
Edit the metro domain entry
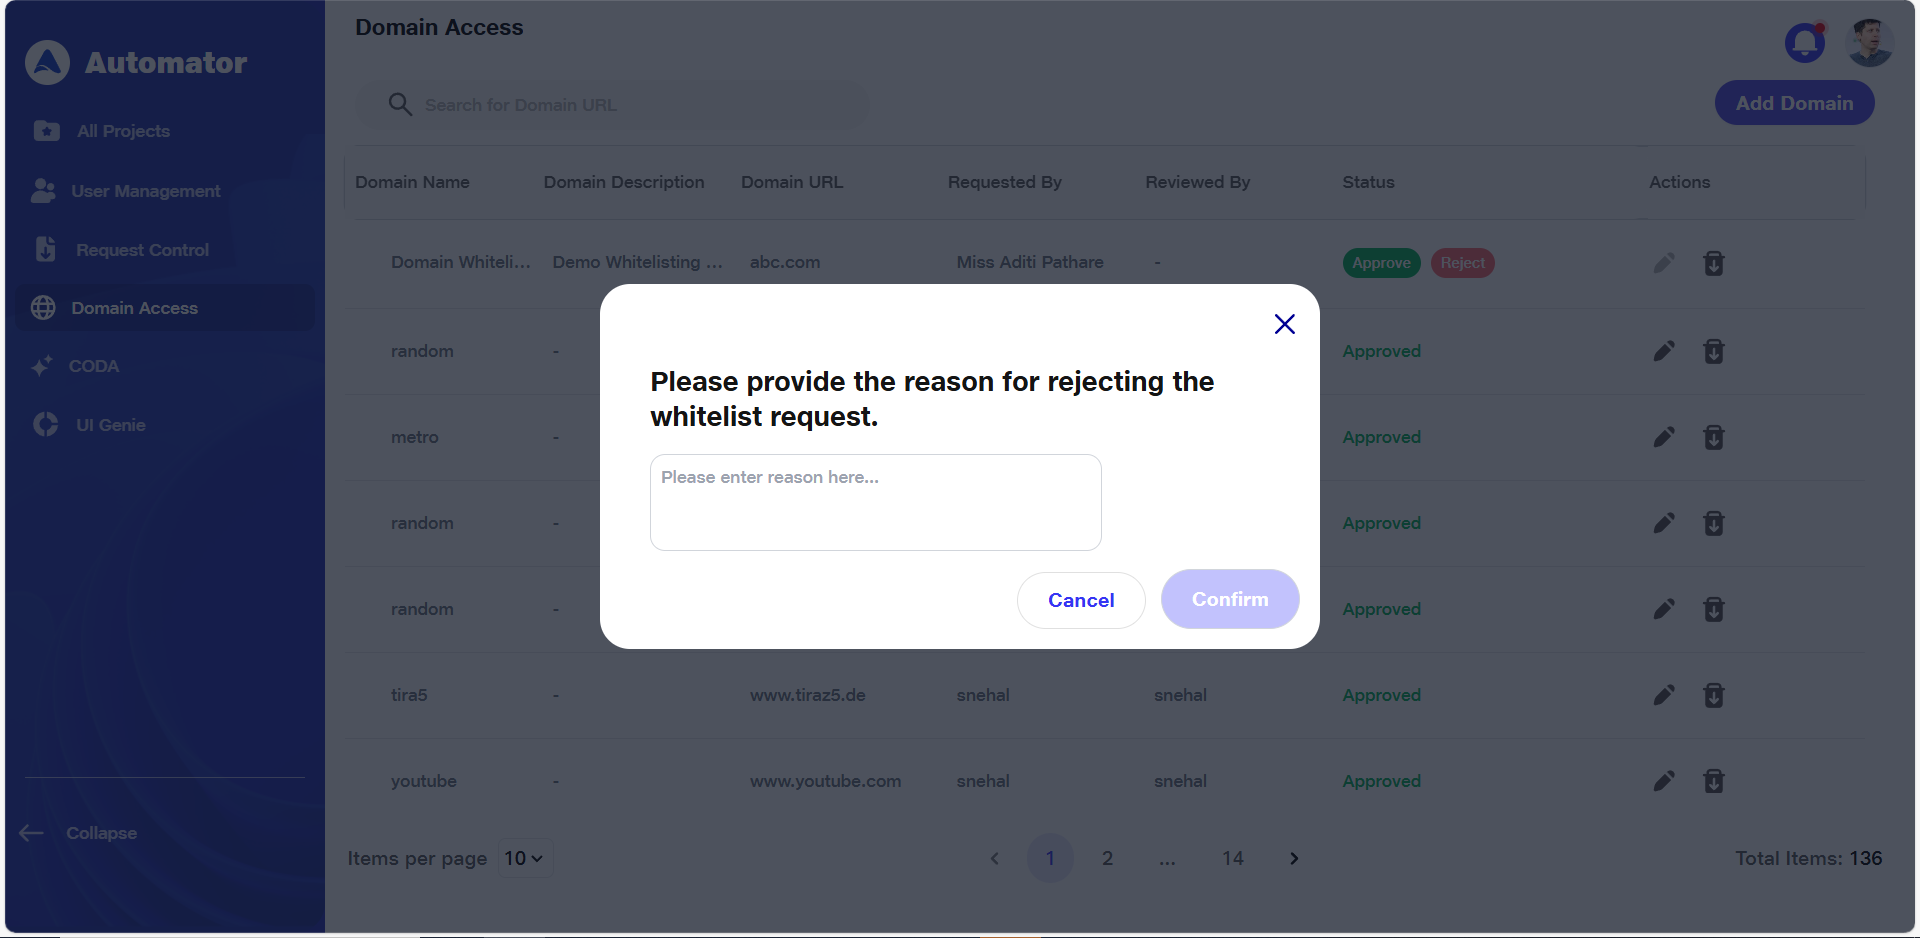point(1663,437)
